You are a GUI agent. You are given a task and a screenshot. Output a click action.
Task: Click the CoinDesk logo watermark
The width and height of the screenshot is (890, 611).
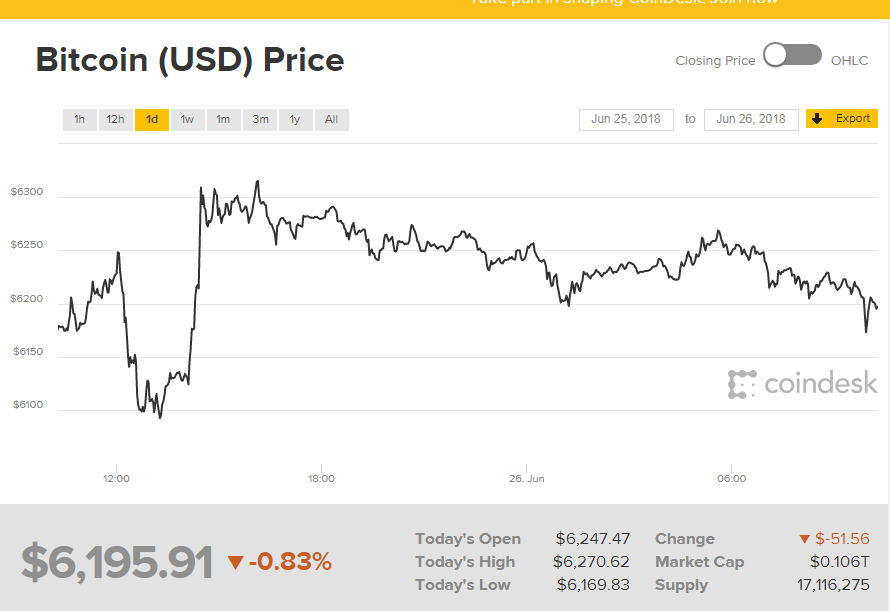click(x=802, y=383)
